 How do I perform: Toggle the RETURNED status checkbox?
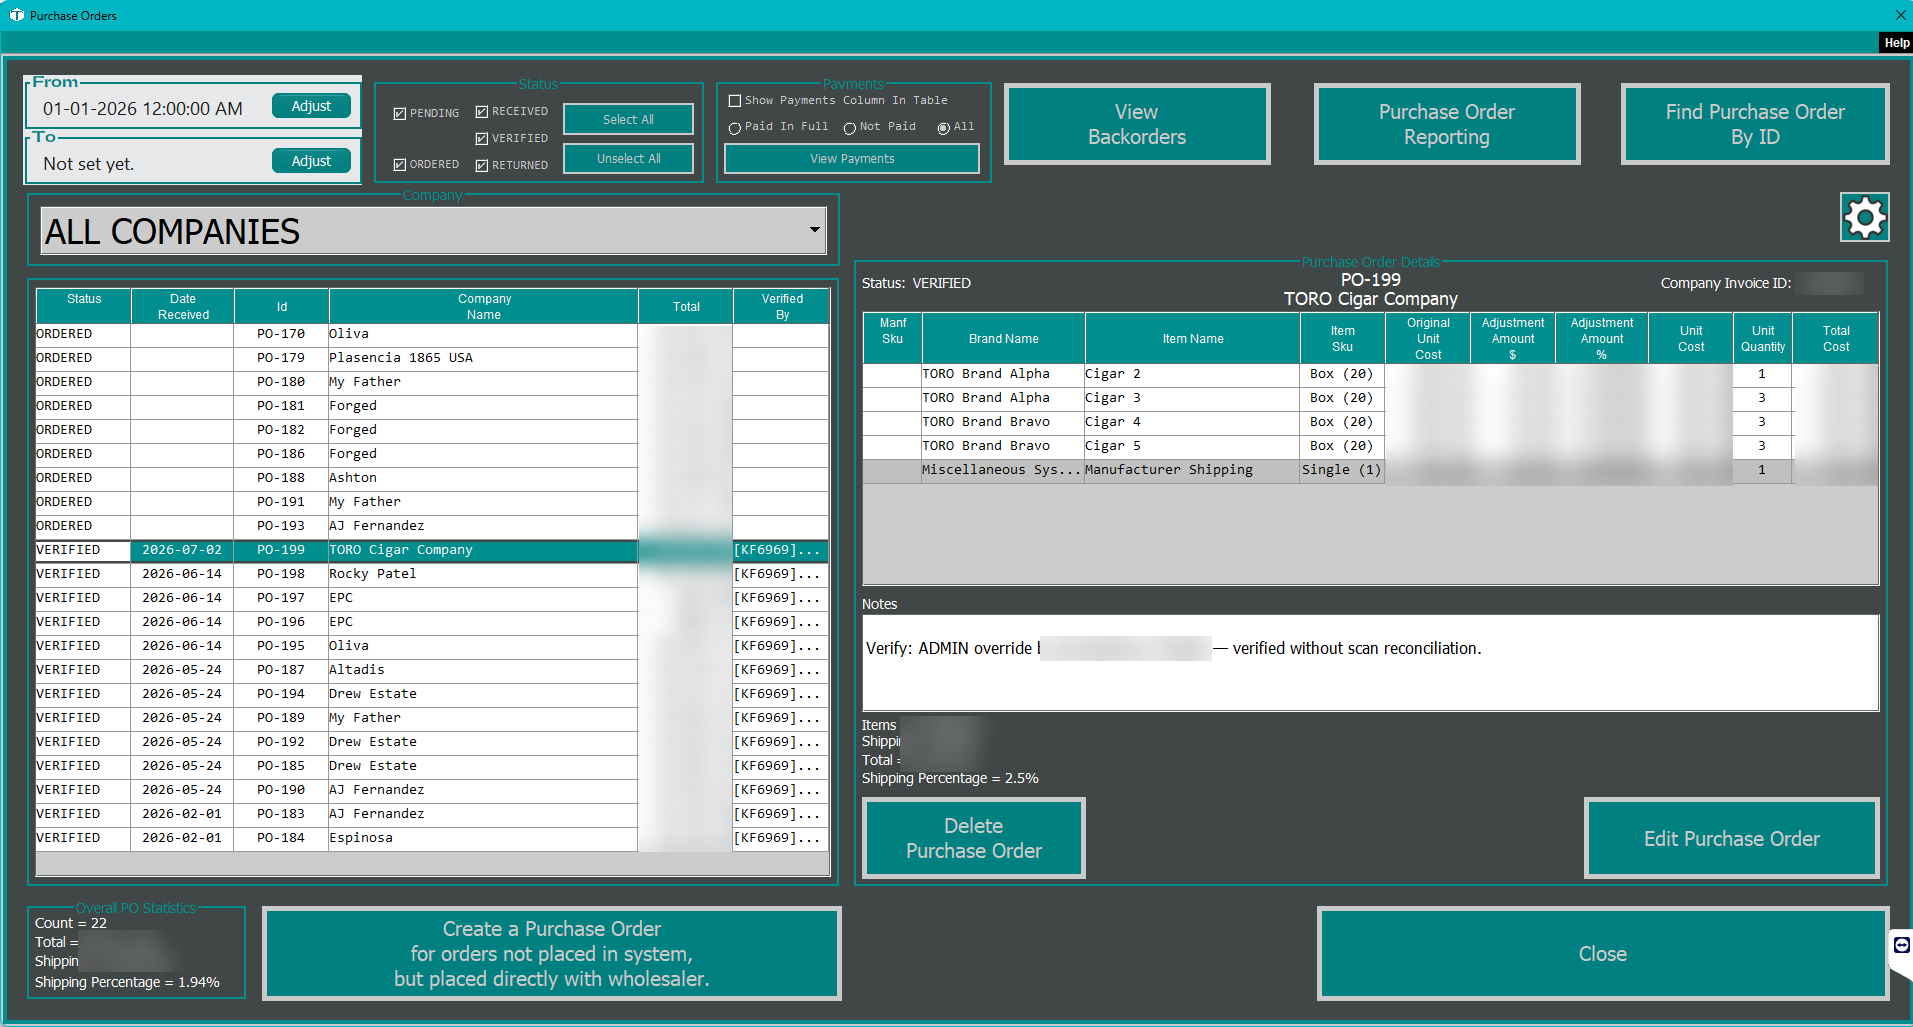482,165
